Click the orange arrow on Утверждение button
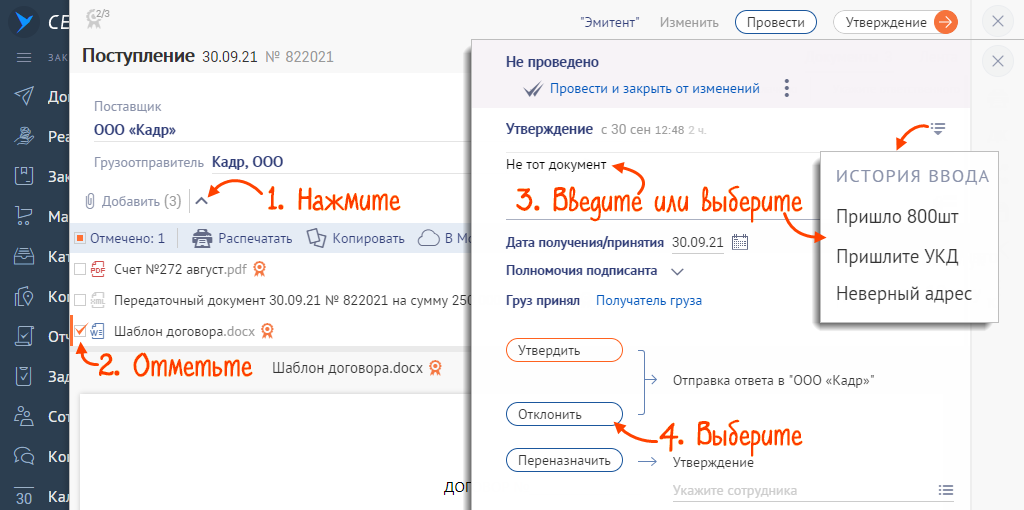Image resolution: width=1024 pixels, height=510 pixels. [945, 22]
